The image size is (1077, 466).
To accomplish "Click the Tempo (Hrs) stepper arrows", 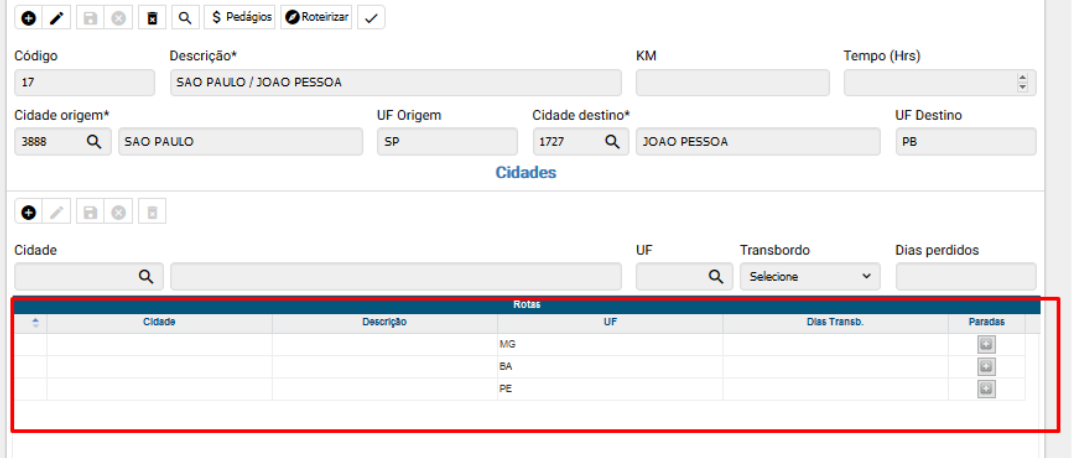I will (1021, 83).
